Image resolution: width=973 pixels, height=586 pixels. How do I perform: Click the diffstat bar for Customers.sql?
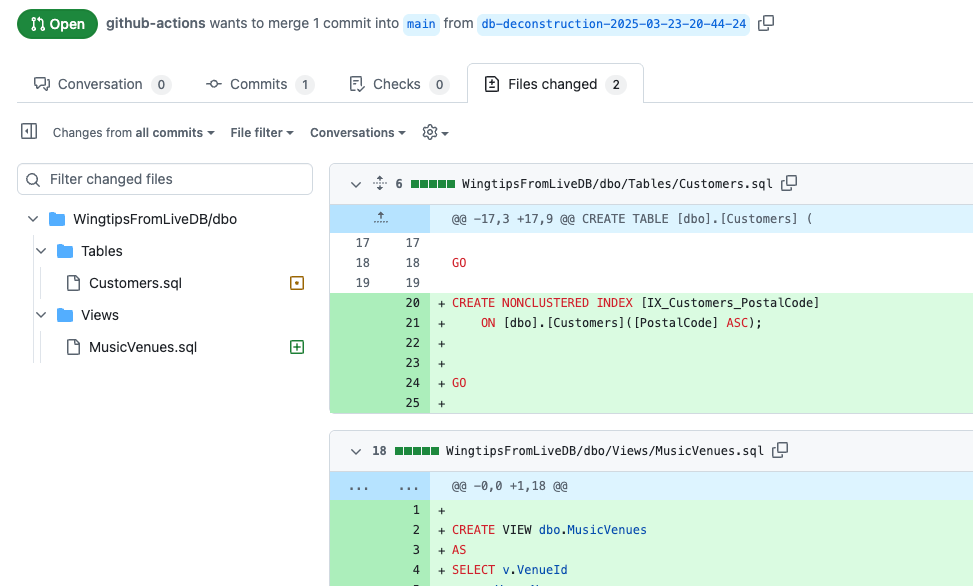coord(433,184)
